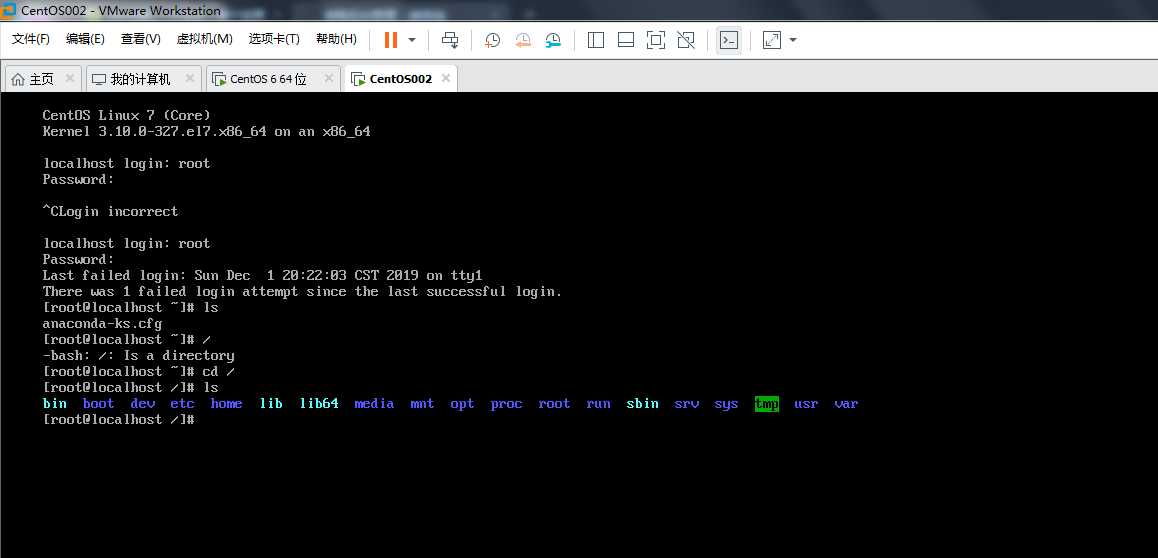
Task: Click the dev directory name
Action: tap(143, 404)
